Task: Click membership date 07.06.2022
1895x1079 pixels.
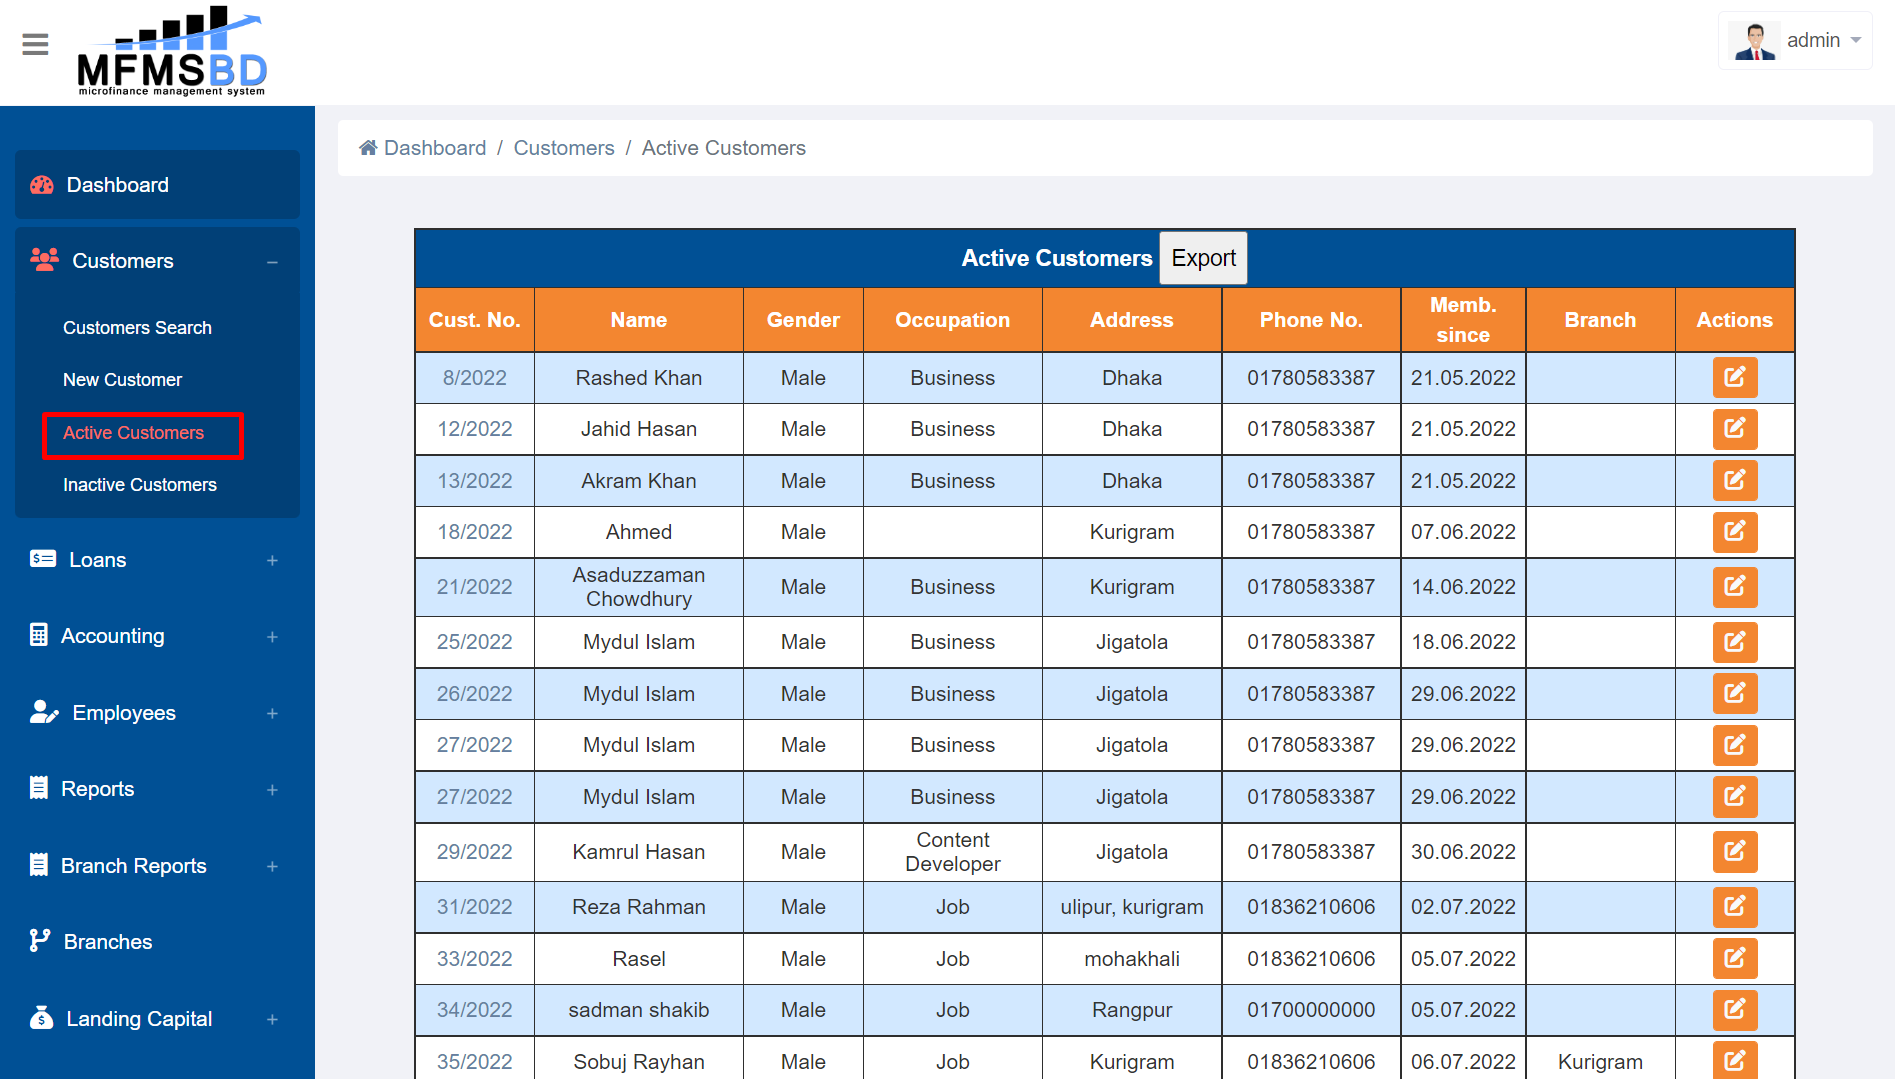Action: 1463,532
